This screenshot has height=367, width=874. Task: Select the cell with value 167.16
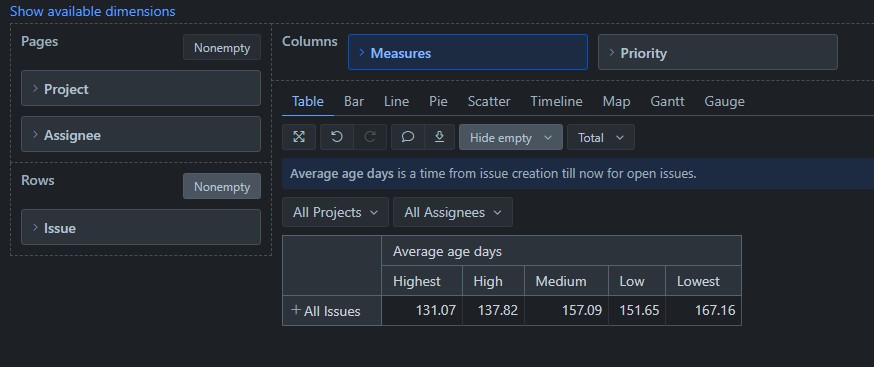(703, 311)
